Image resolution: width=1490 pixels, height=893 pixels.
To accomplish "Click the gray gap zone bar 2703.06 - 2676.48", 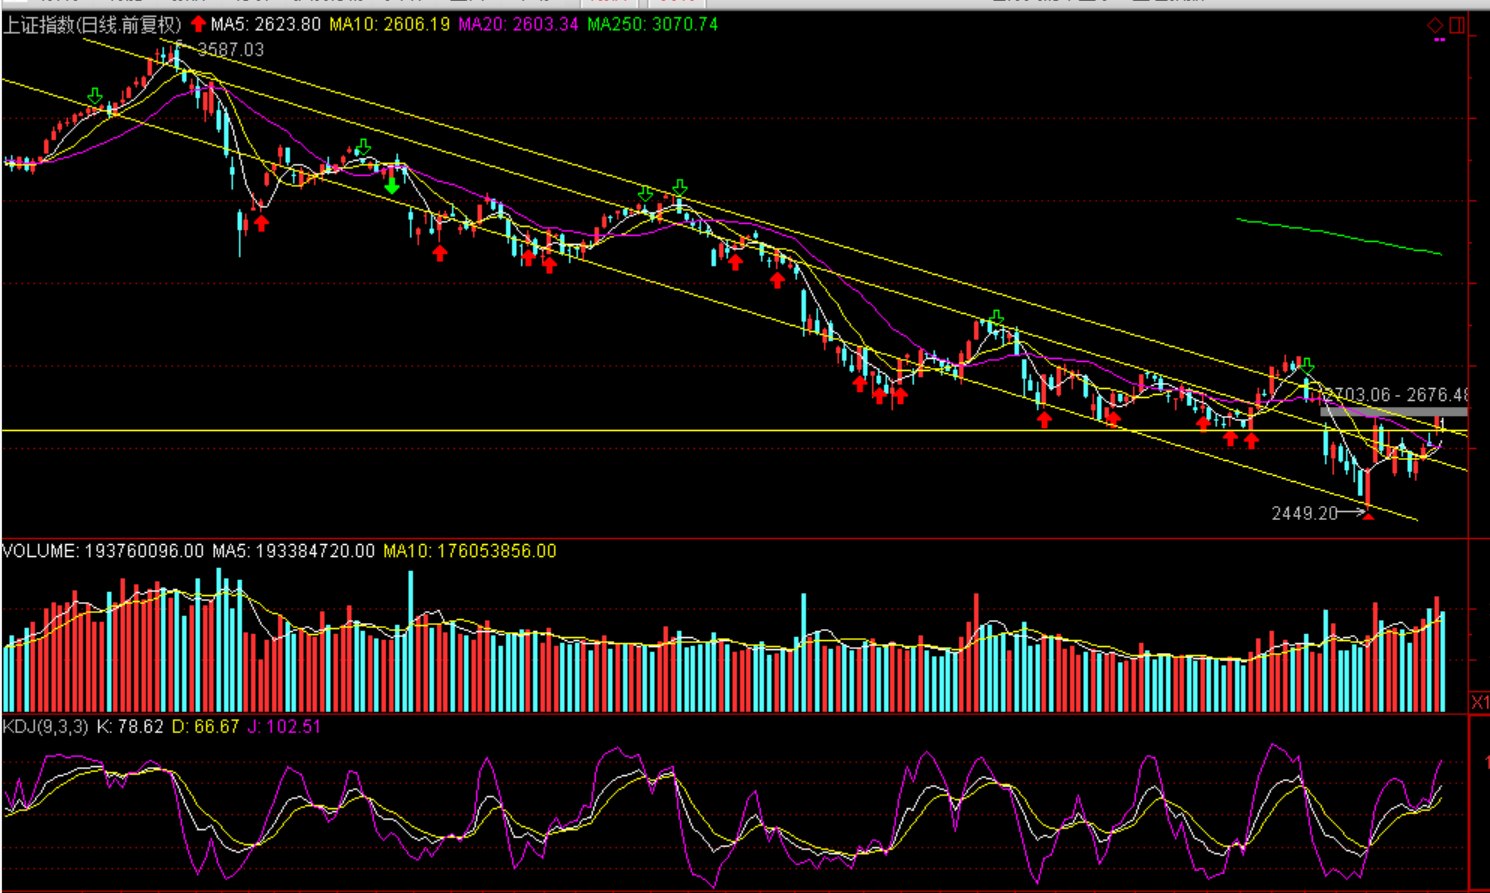I will [1393, 411].
